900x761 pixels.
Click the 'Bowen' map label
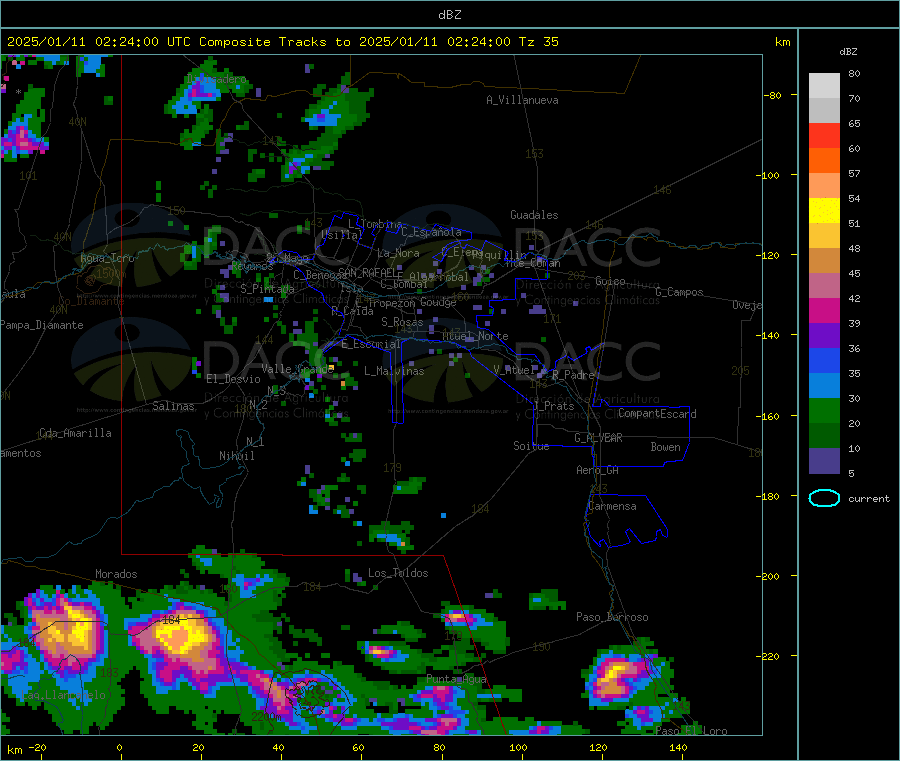(665, 447)
